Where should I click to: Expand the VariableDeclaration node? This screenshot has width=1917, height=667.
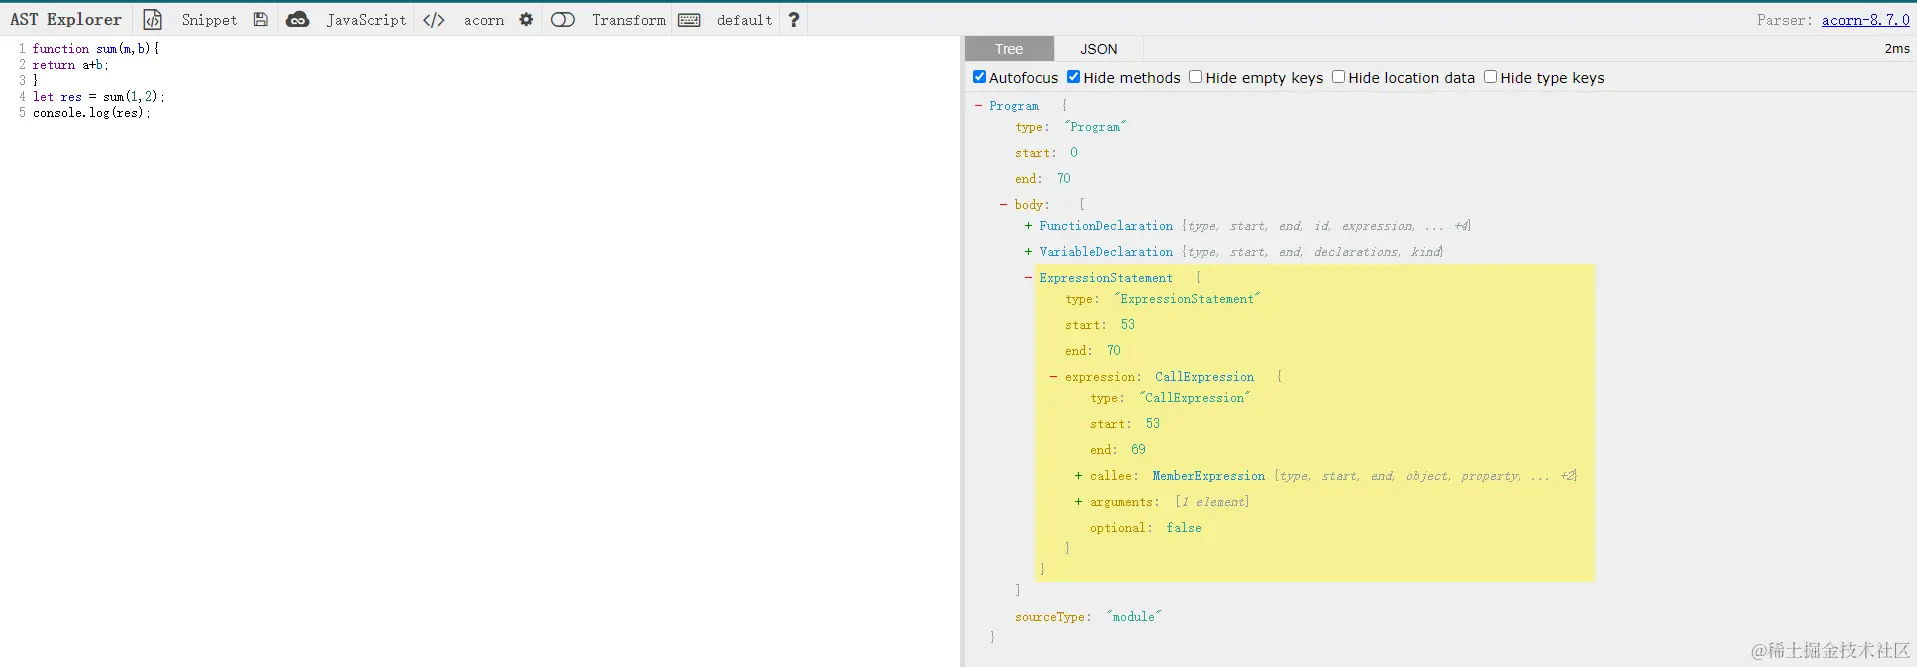(1028, 252)
